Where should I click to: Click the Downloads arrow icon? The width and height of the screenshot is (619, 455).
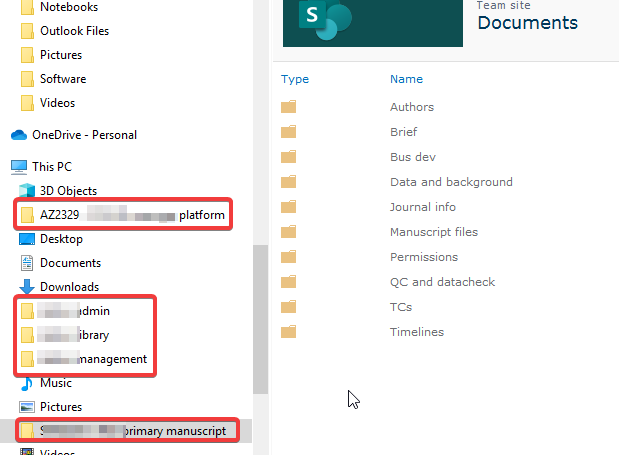point(27,286)
